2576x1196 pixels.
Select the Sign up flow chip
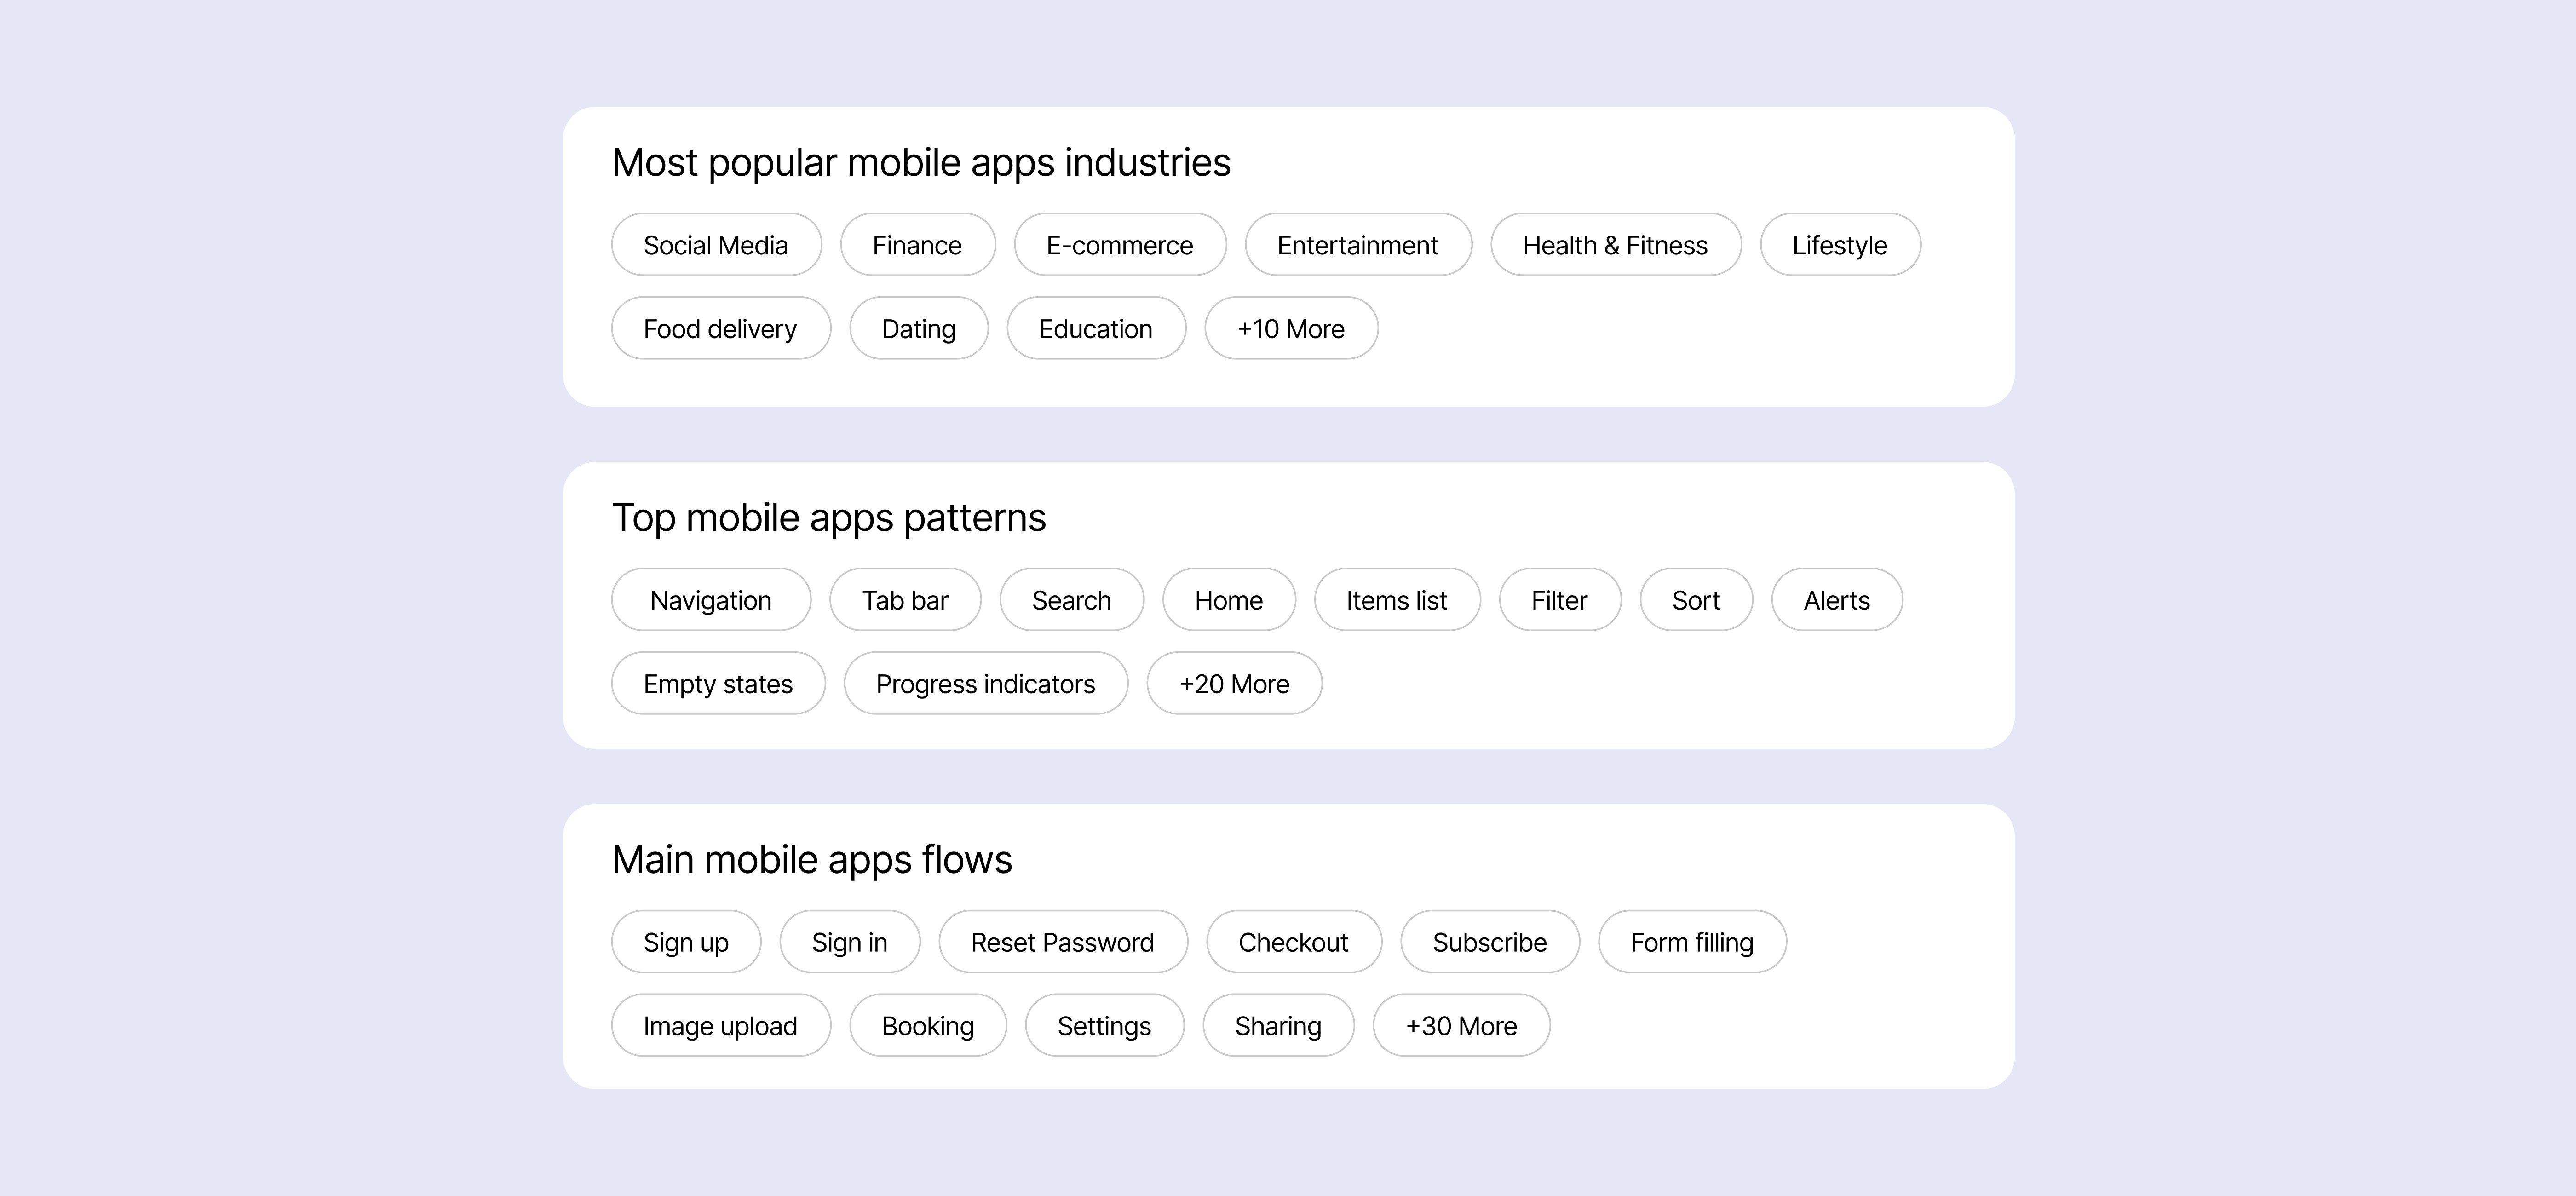[686, 942]
